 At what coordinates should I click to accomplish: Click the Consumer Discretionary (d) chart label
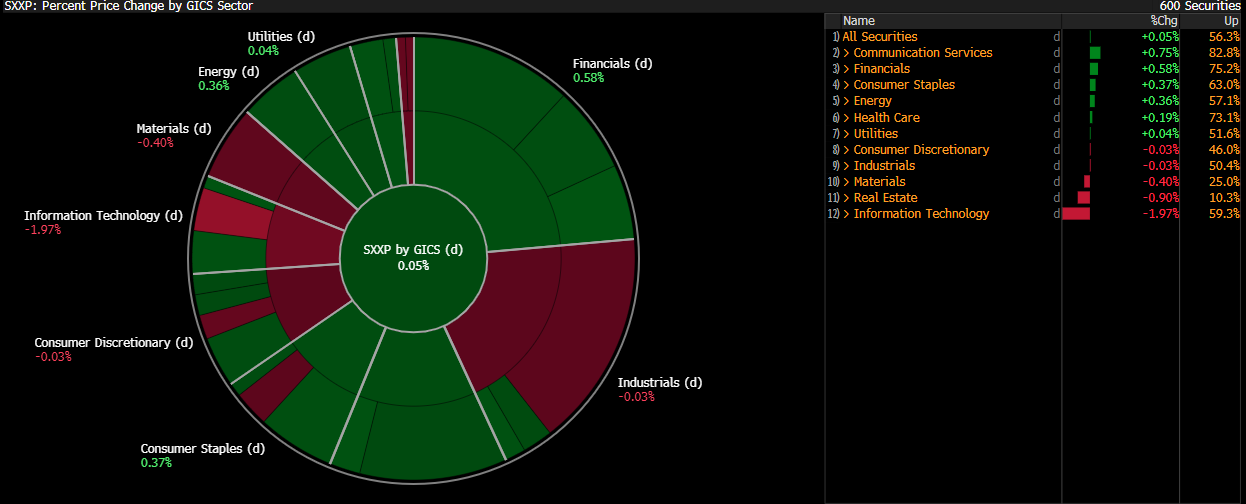coord(114,343)
